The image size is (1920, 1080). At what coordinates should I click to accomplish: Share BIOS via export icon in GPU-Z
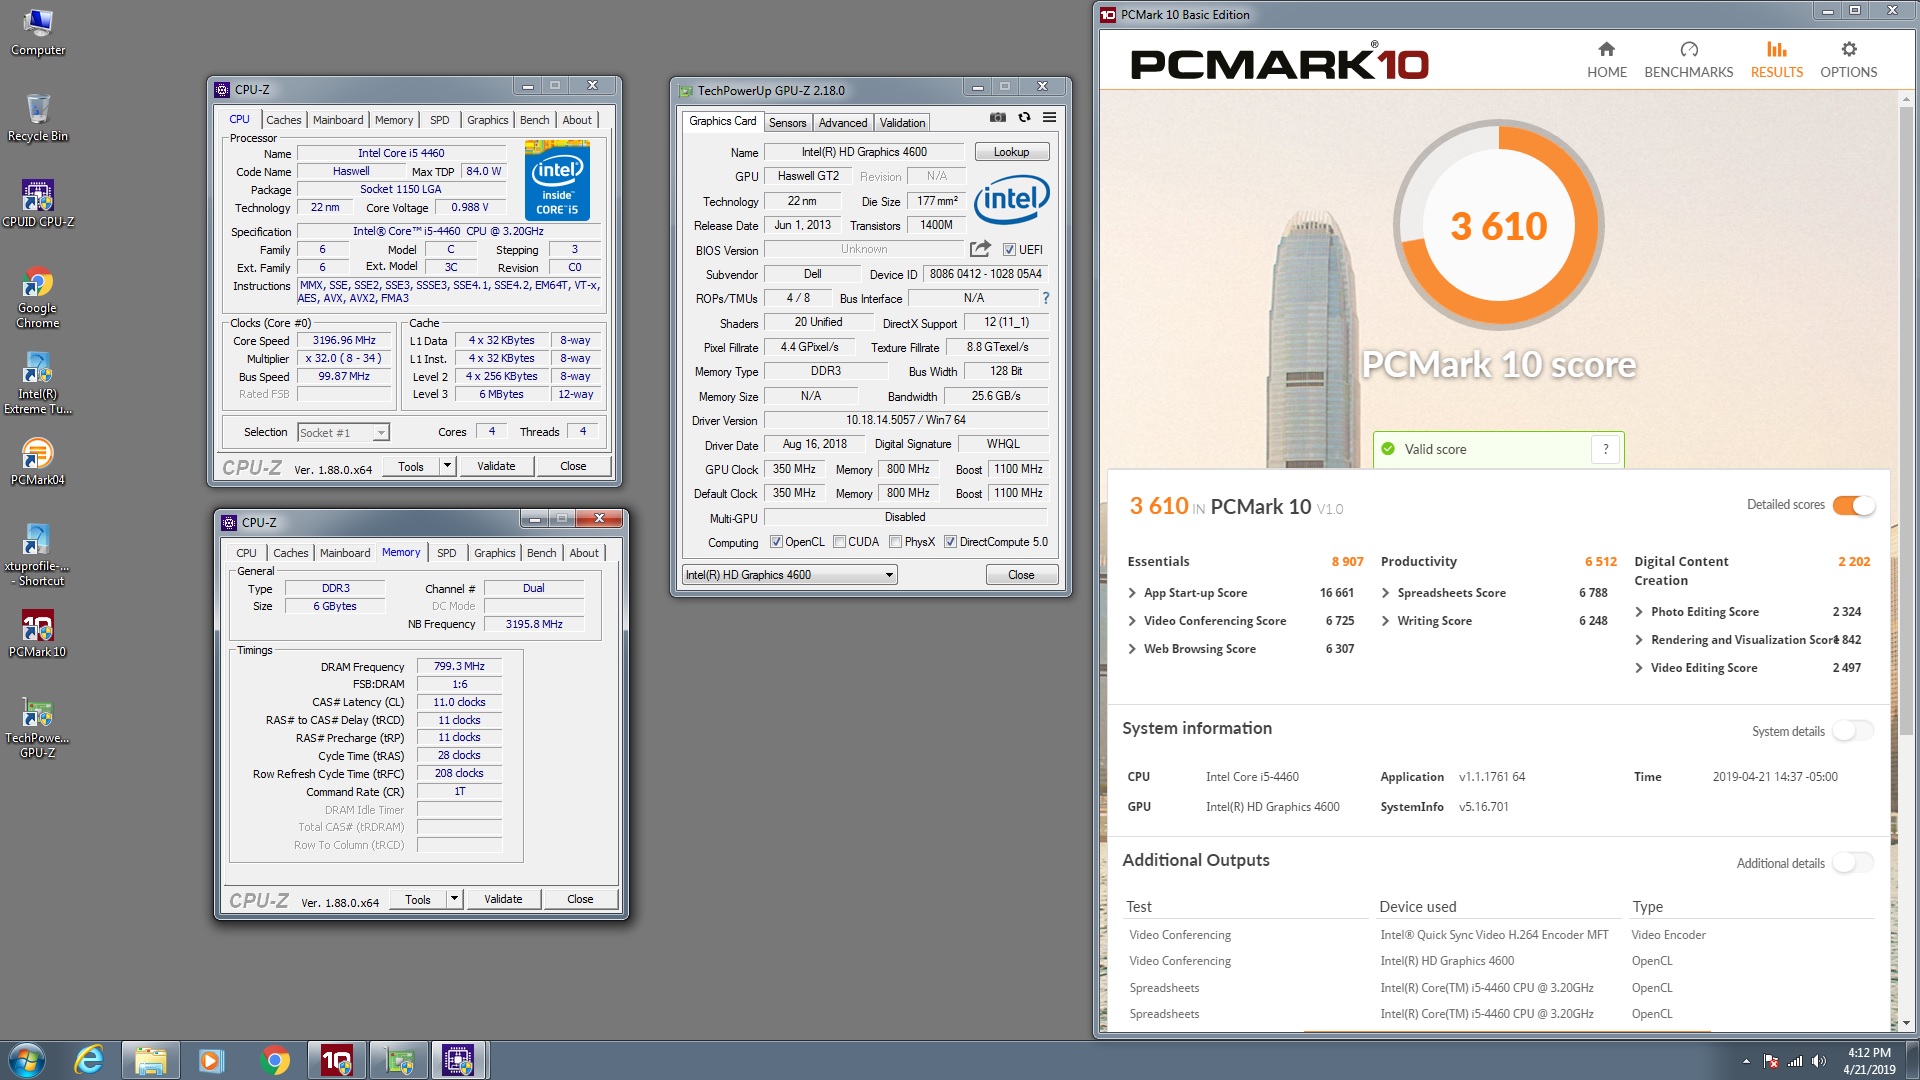coord(980,249)
